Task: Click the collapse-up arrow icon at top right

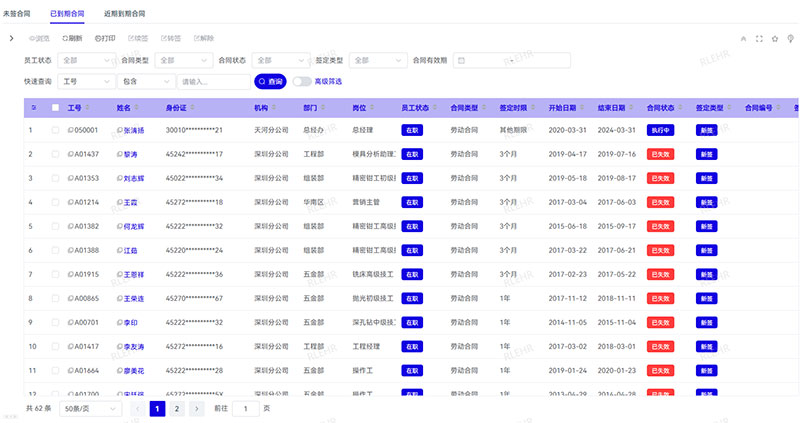Action: coord(743,39)
